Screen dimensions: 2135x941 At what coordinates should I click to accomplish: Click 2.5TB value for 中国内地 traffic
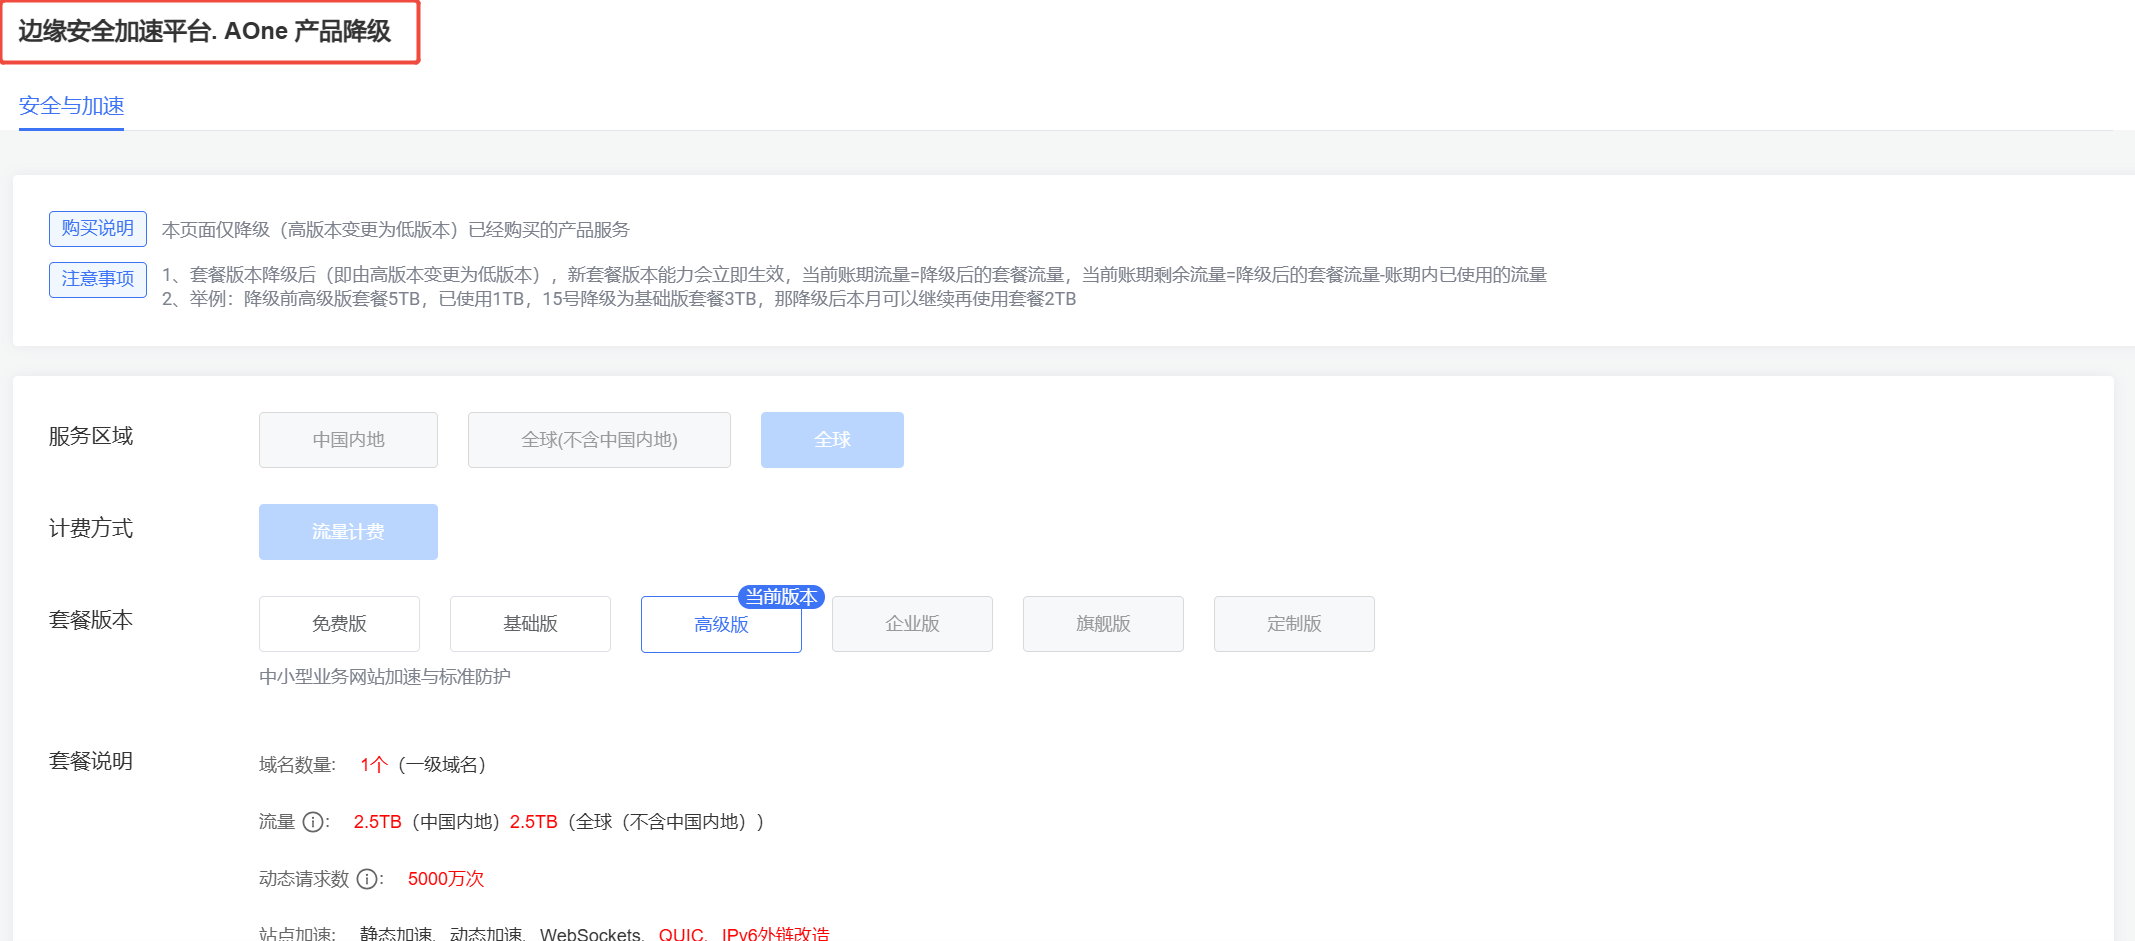377,822
